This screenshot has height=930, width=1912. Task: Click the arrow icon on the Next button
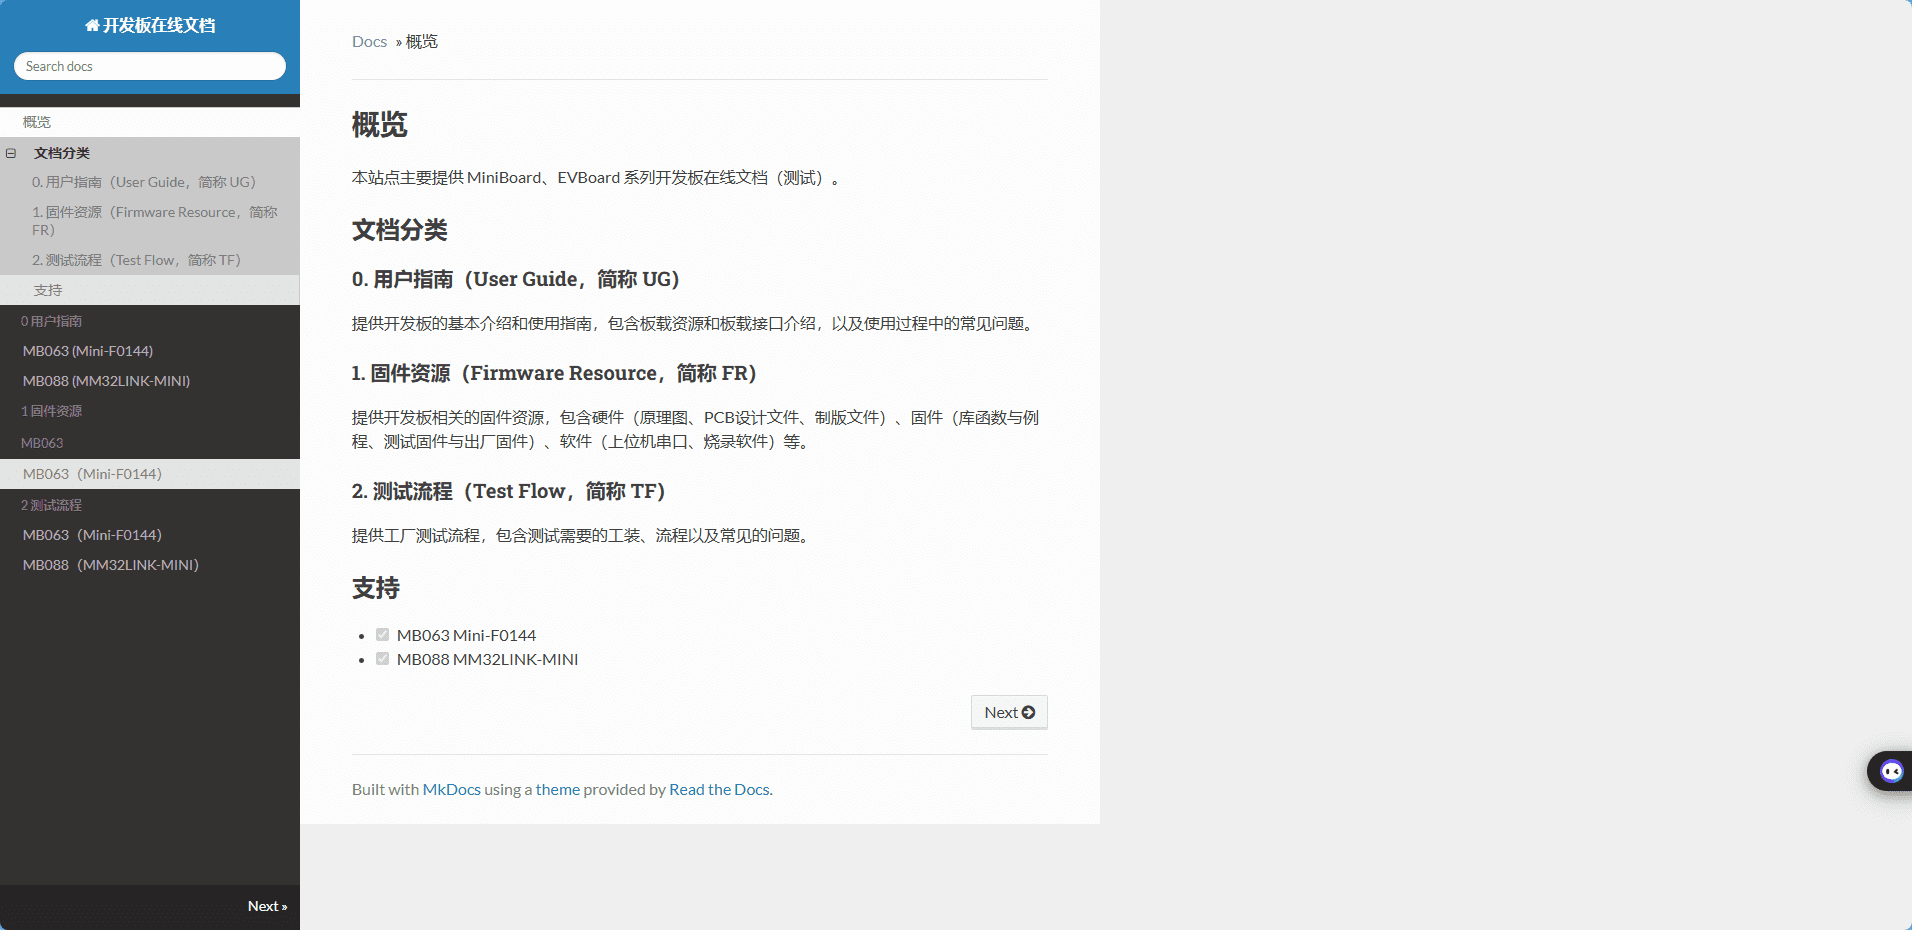tap(1028, 712)
